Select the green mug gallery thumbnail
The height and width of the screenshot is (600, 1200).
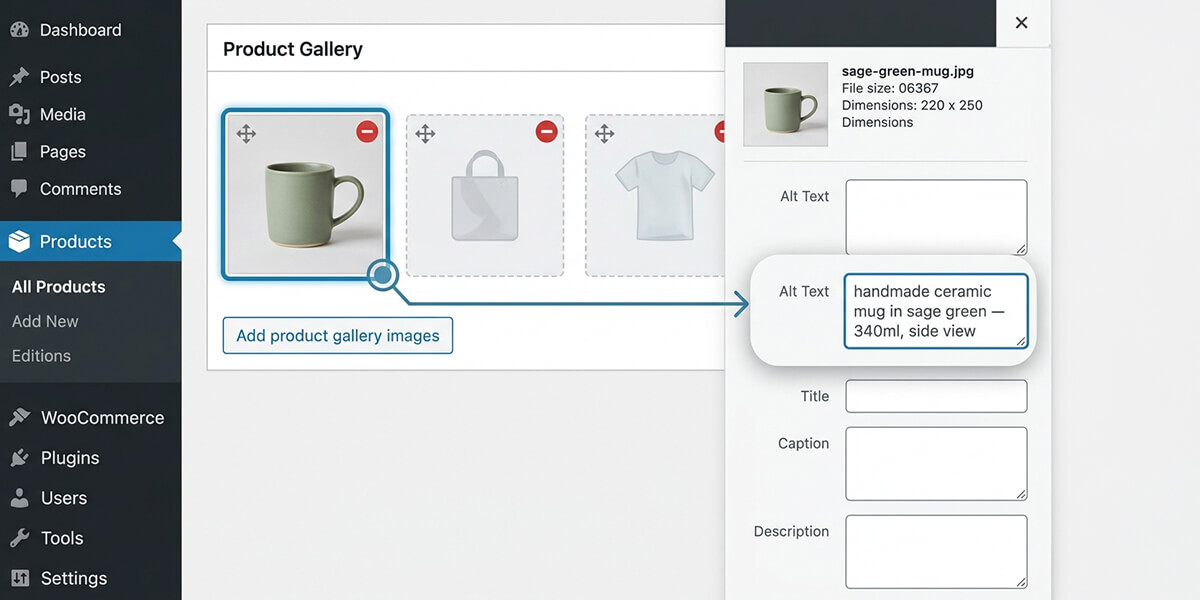[x=305, y=195]
